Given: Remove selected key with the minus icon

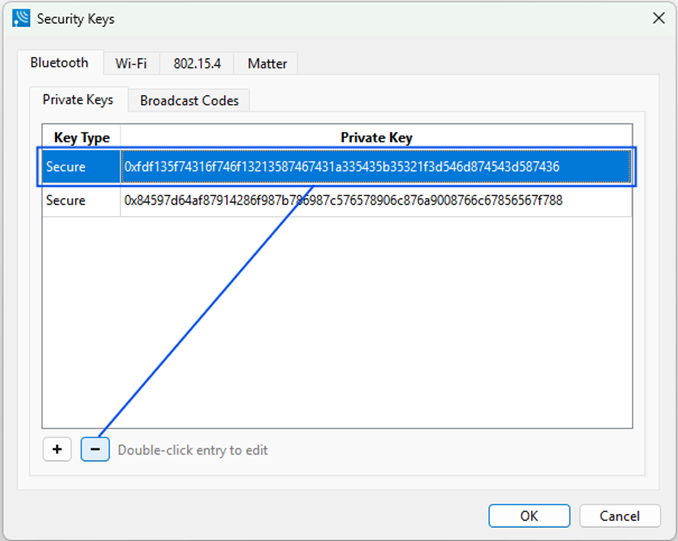Looking at the screenshot, I should point(95,449).
